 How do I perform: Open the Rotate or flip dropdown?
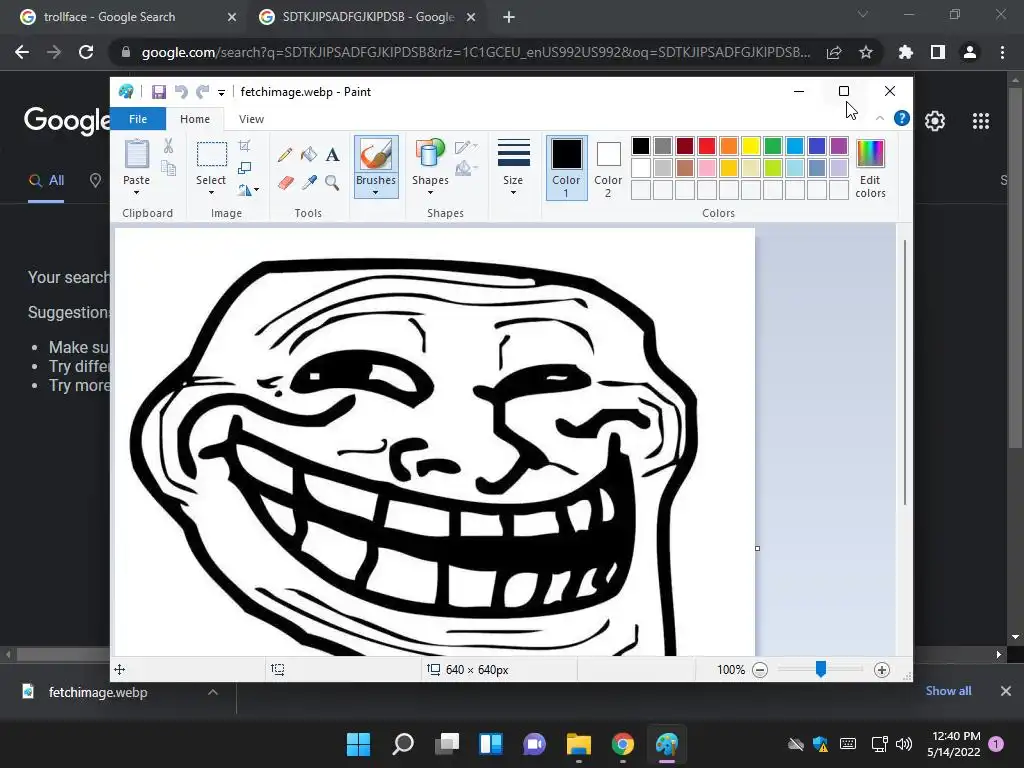(x=248, y=190)
